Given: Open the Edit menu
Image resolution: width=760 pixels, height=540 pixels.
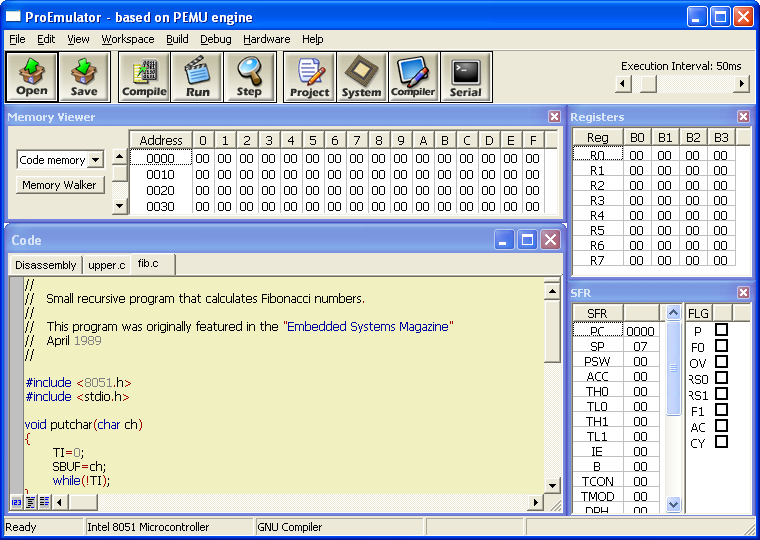Looking at the screenshot, I should click(x=46, y=39).
